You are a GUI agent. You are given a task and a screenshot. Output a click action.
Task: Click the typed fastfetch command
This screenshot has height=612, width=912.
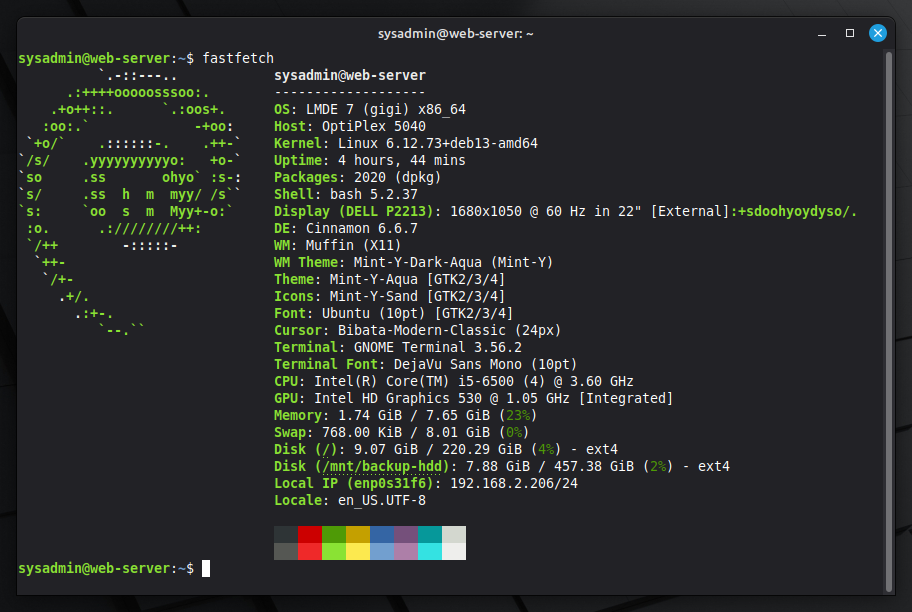click(238, 58)
